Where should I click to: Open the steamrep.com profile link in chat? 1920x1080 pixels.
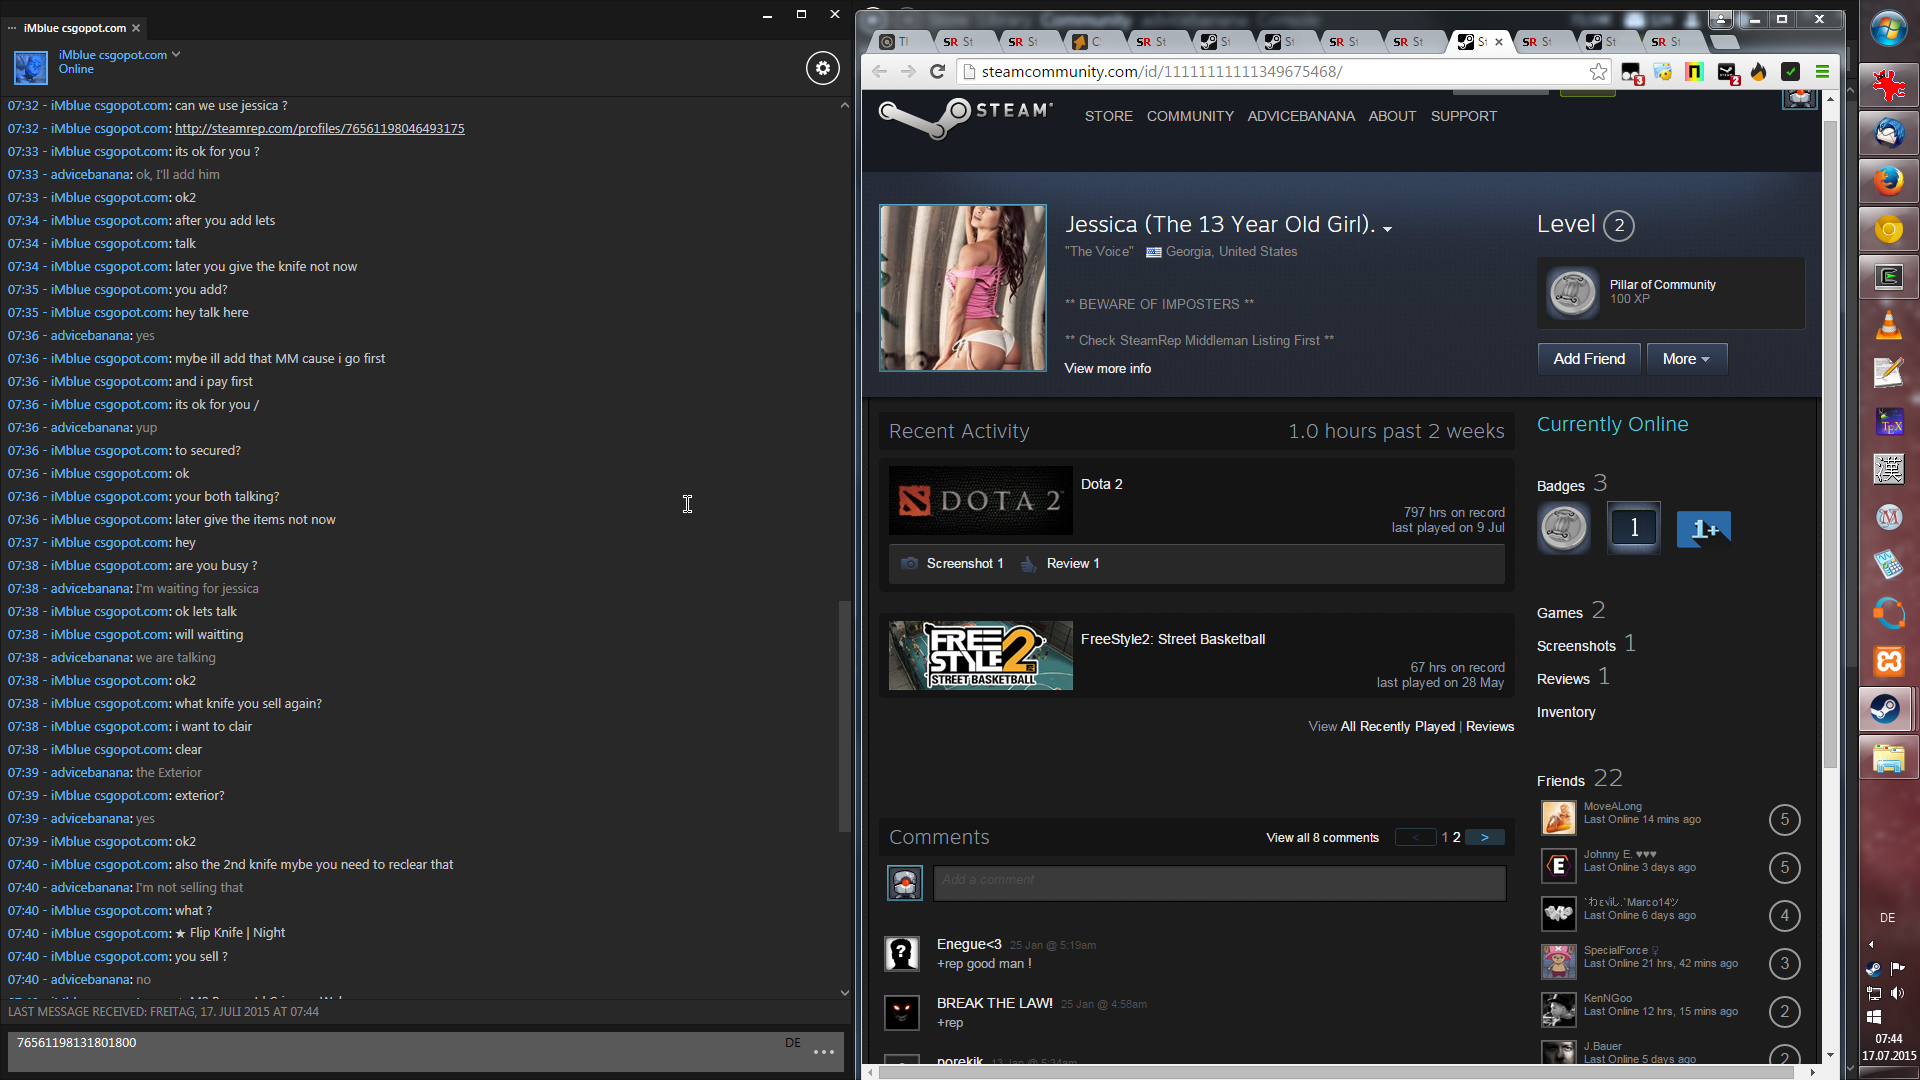click(319, 129)
